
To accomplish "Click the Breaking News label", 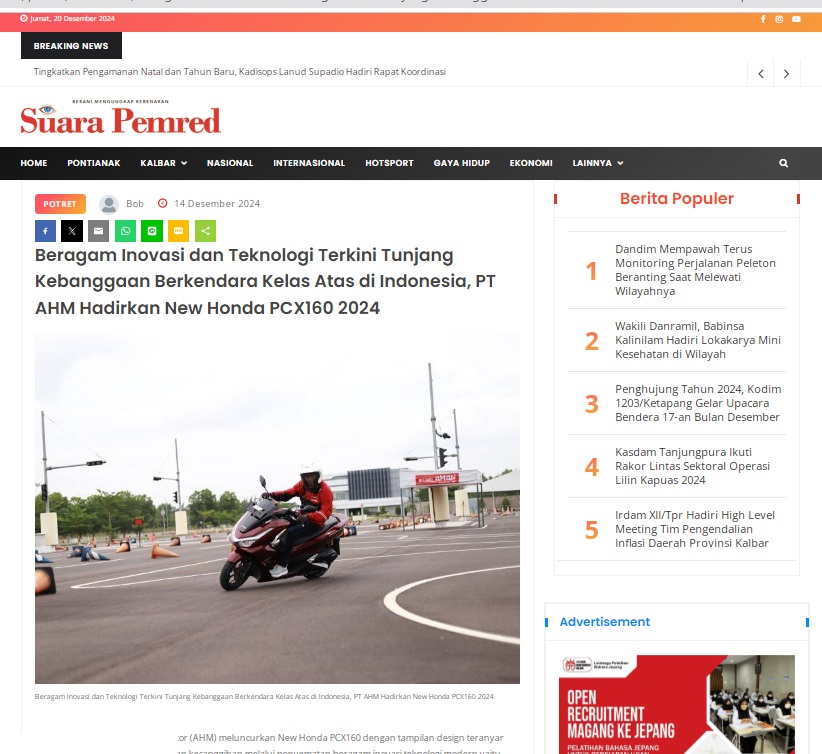I will coord(71,46).
